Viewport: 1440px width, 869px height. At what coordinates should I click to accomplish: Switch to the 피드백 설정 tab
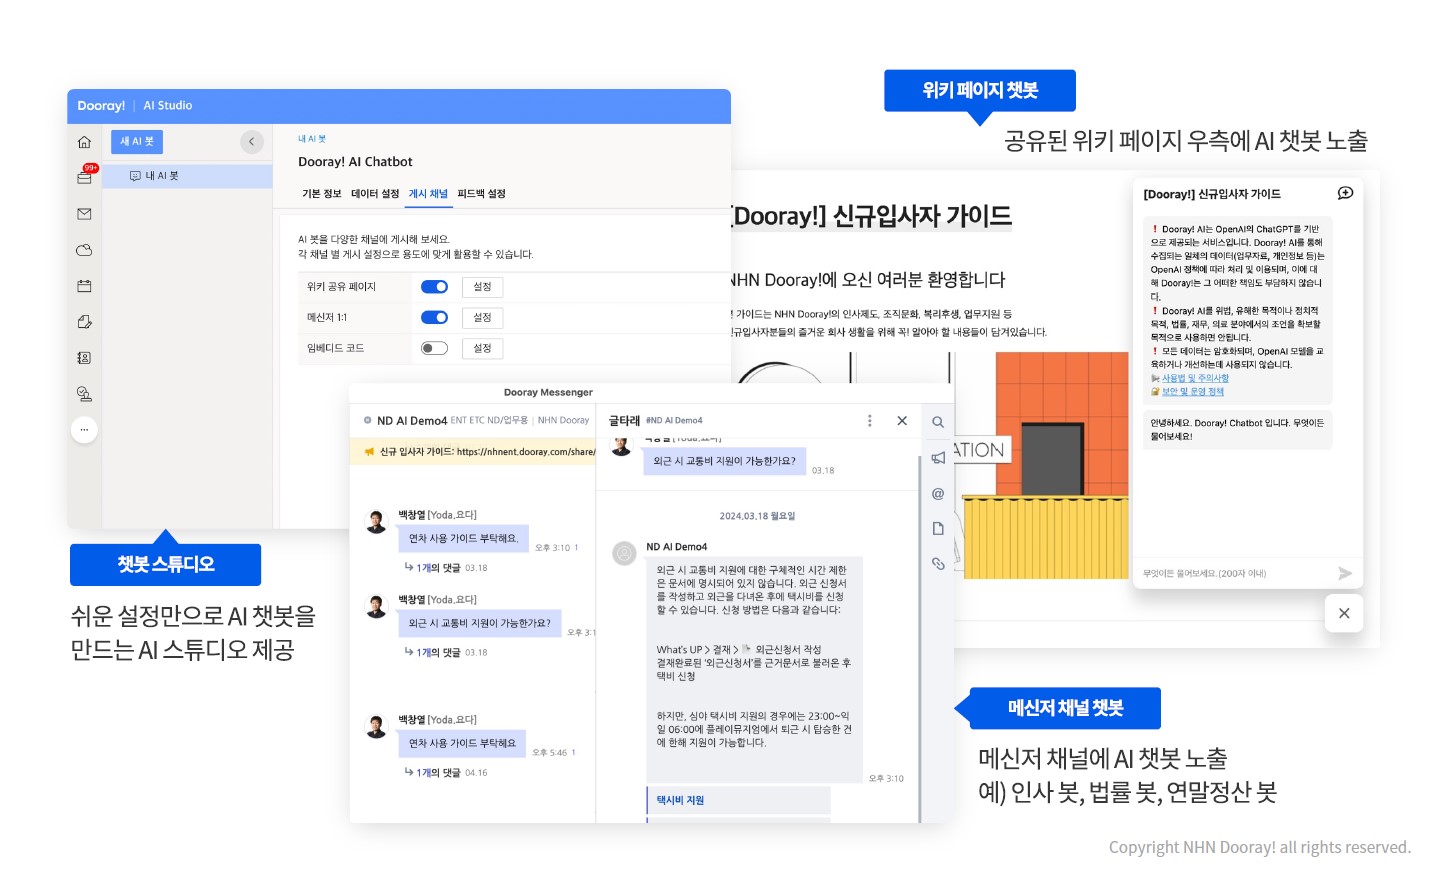tap(481, 194)
